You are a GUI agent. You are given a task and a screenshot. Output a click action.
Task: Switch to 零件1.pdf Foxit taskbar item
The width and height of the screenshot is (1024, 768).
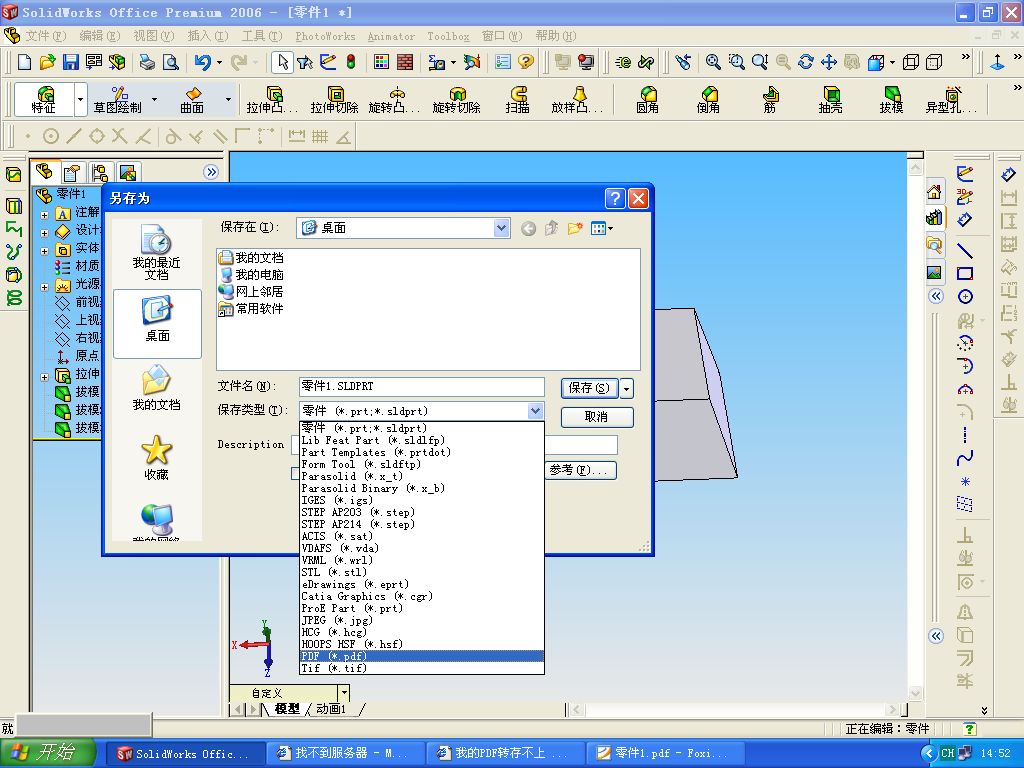point(665,753)
